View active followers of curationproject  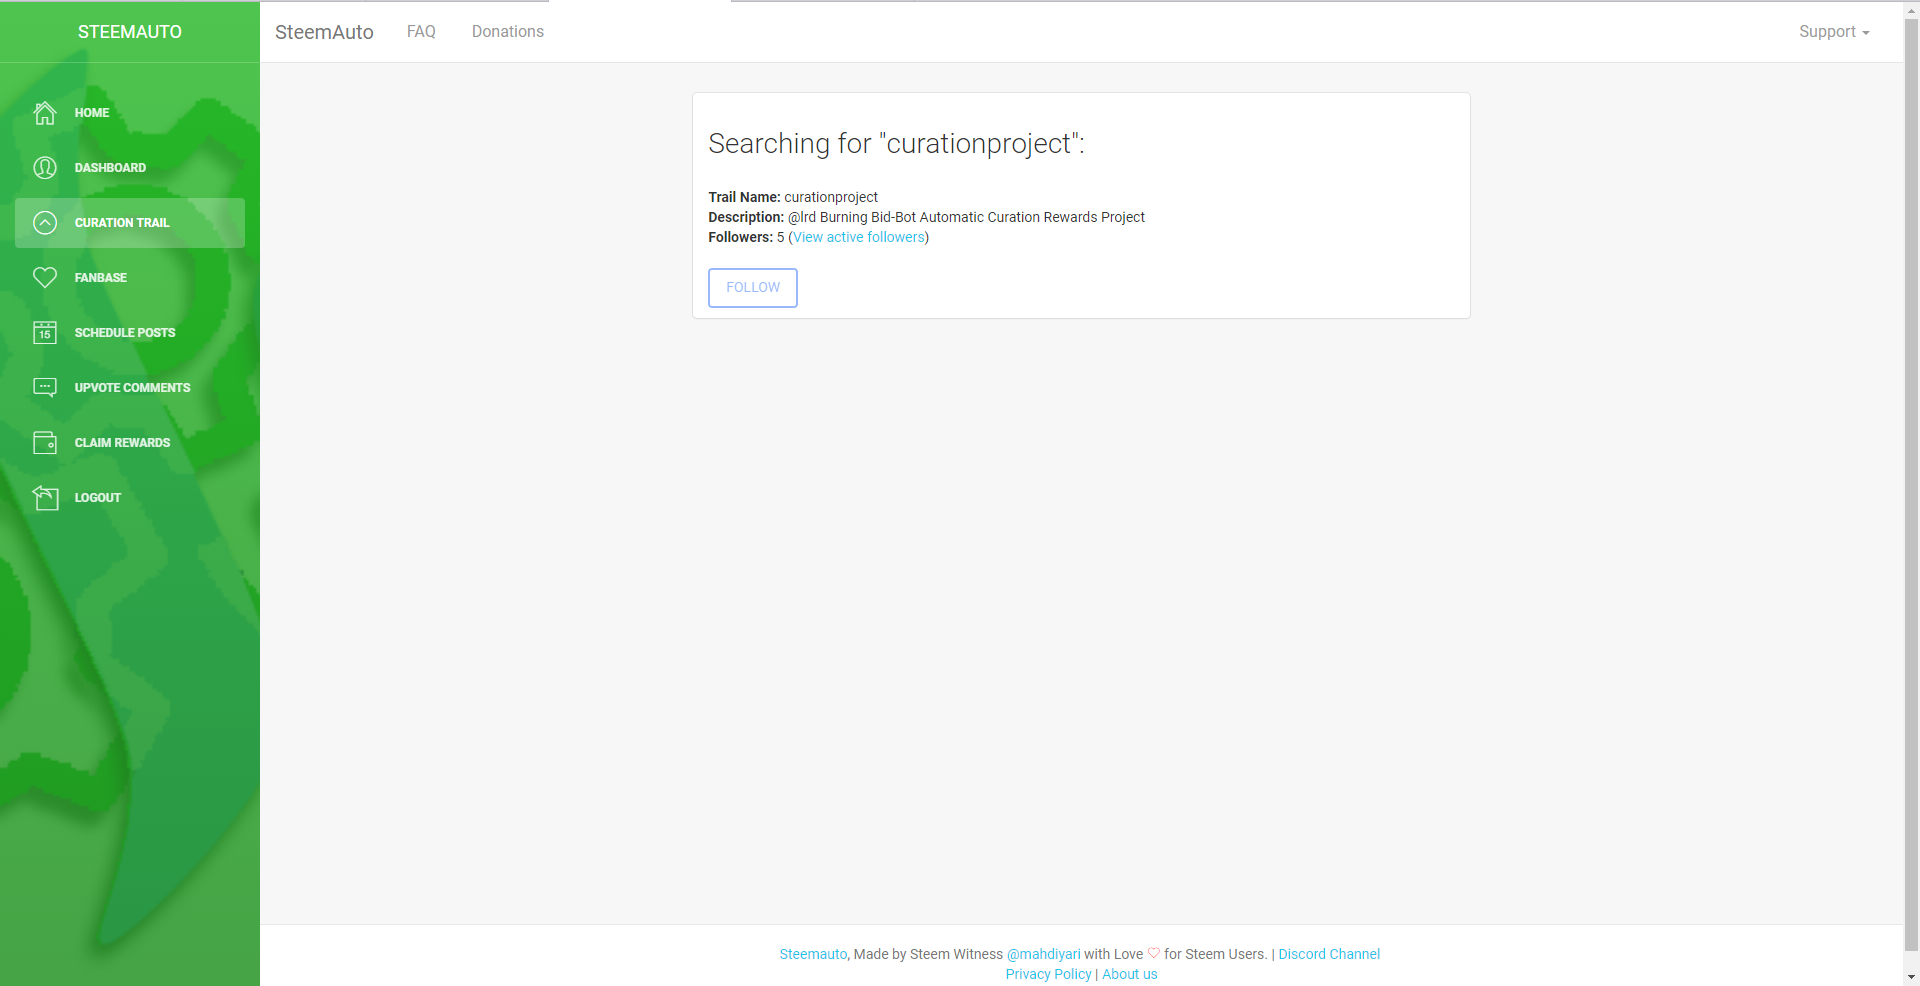click(859, 238)
